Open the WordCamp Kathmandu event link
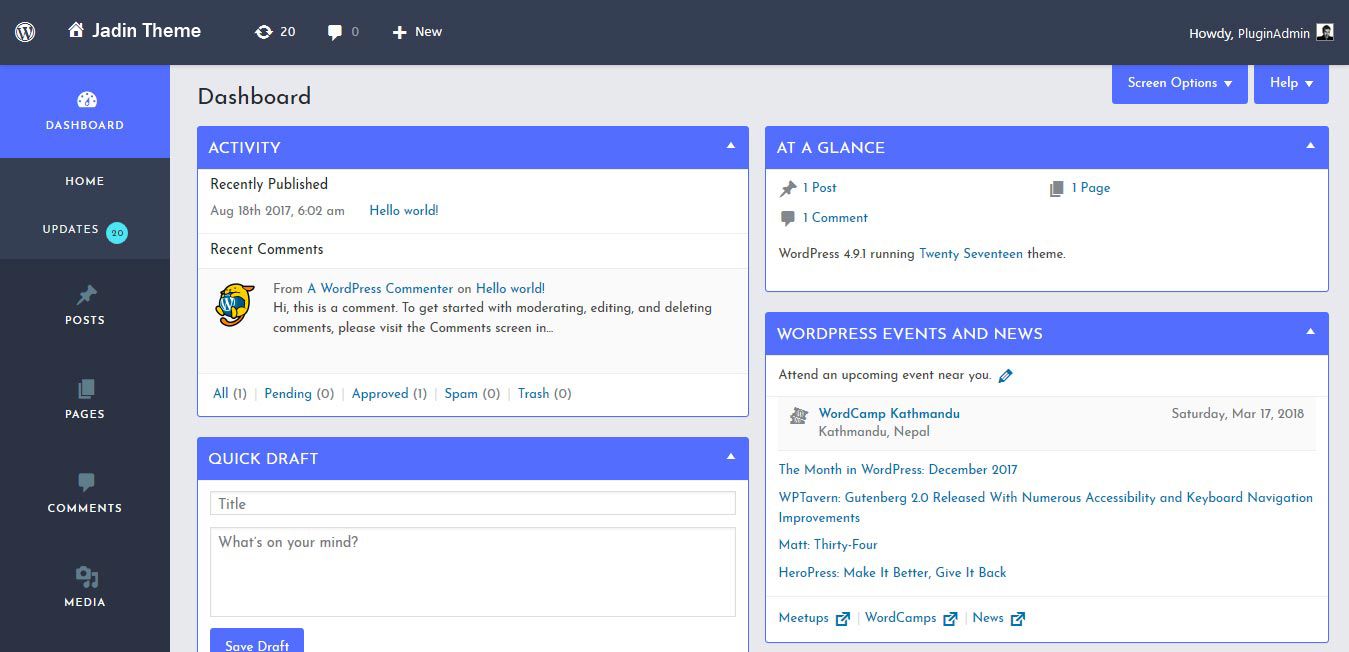The height and width of the screenshot is (652, 1349). pyautogui.click(x=889, y=414)
